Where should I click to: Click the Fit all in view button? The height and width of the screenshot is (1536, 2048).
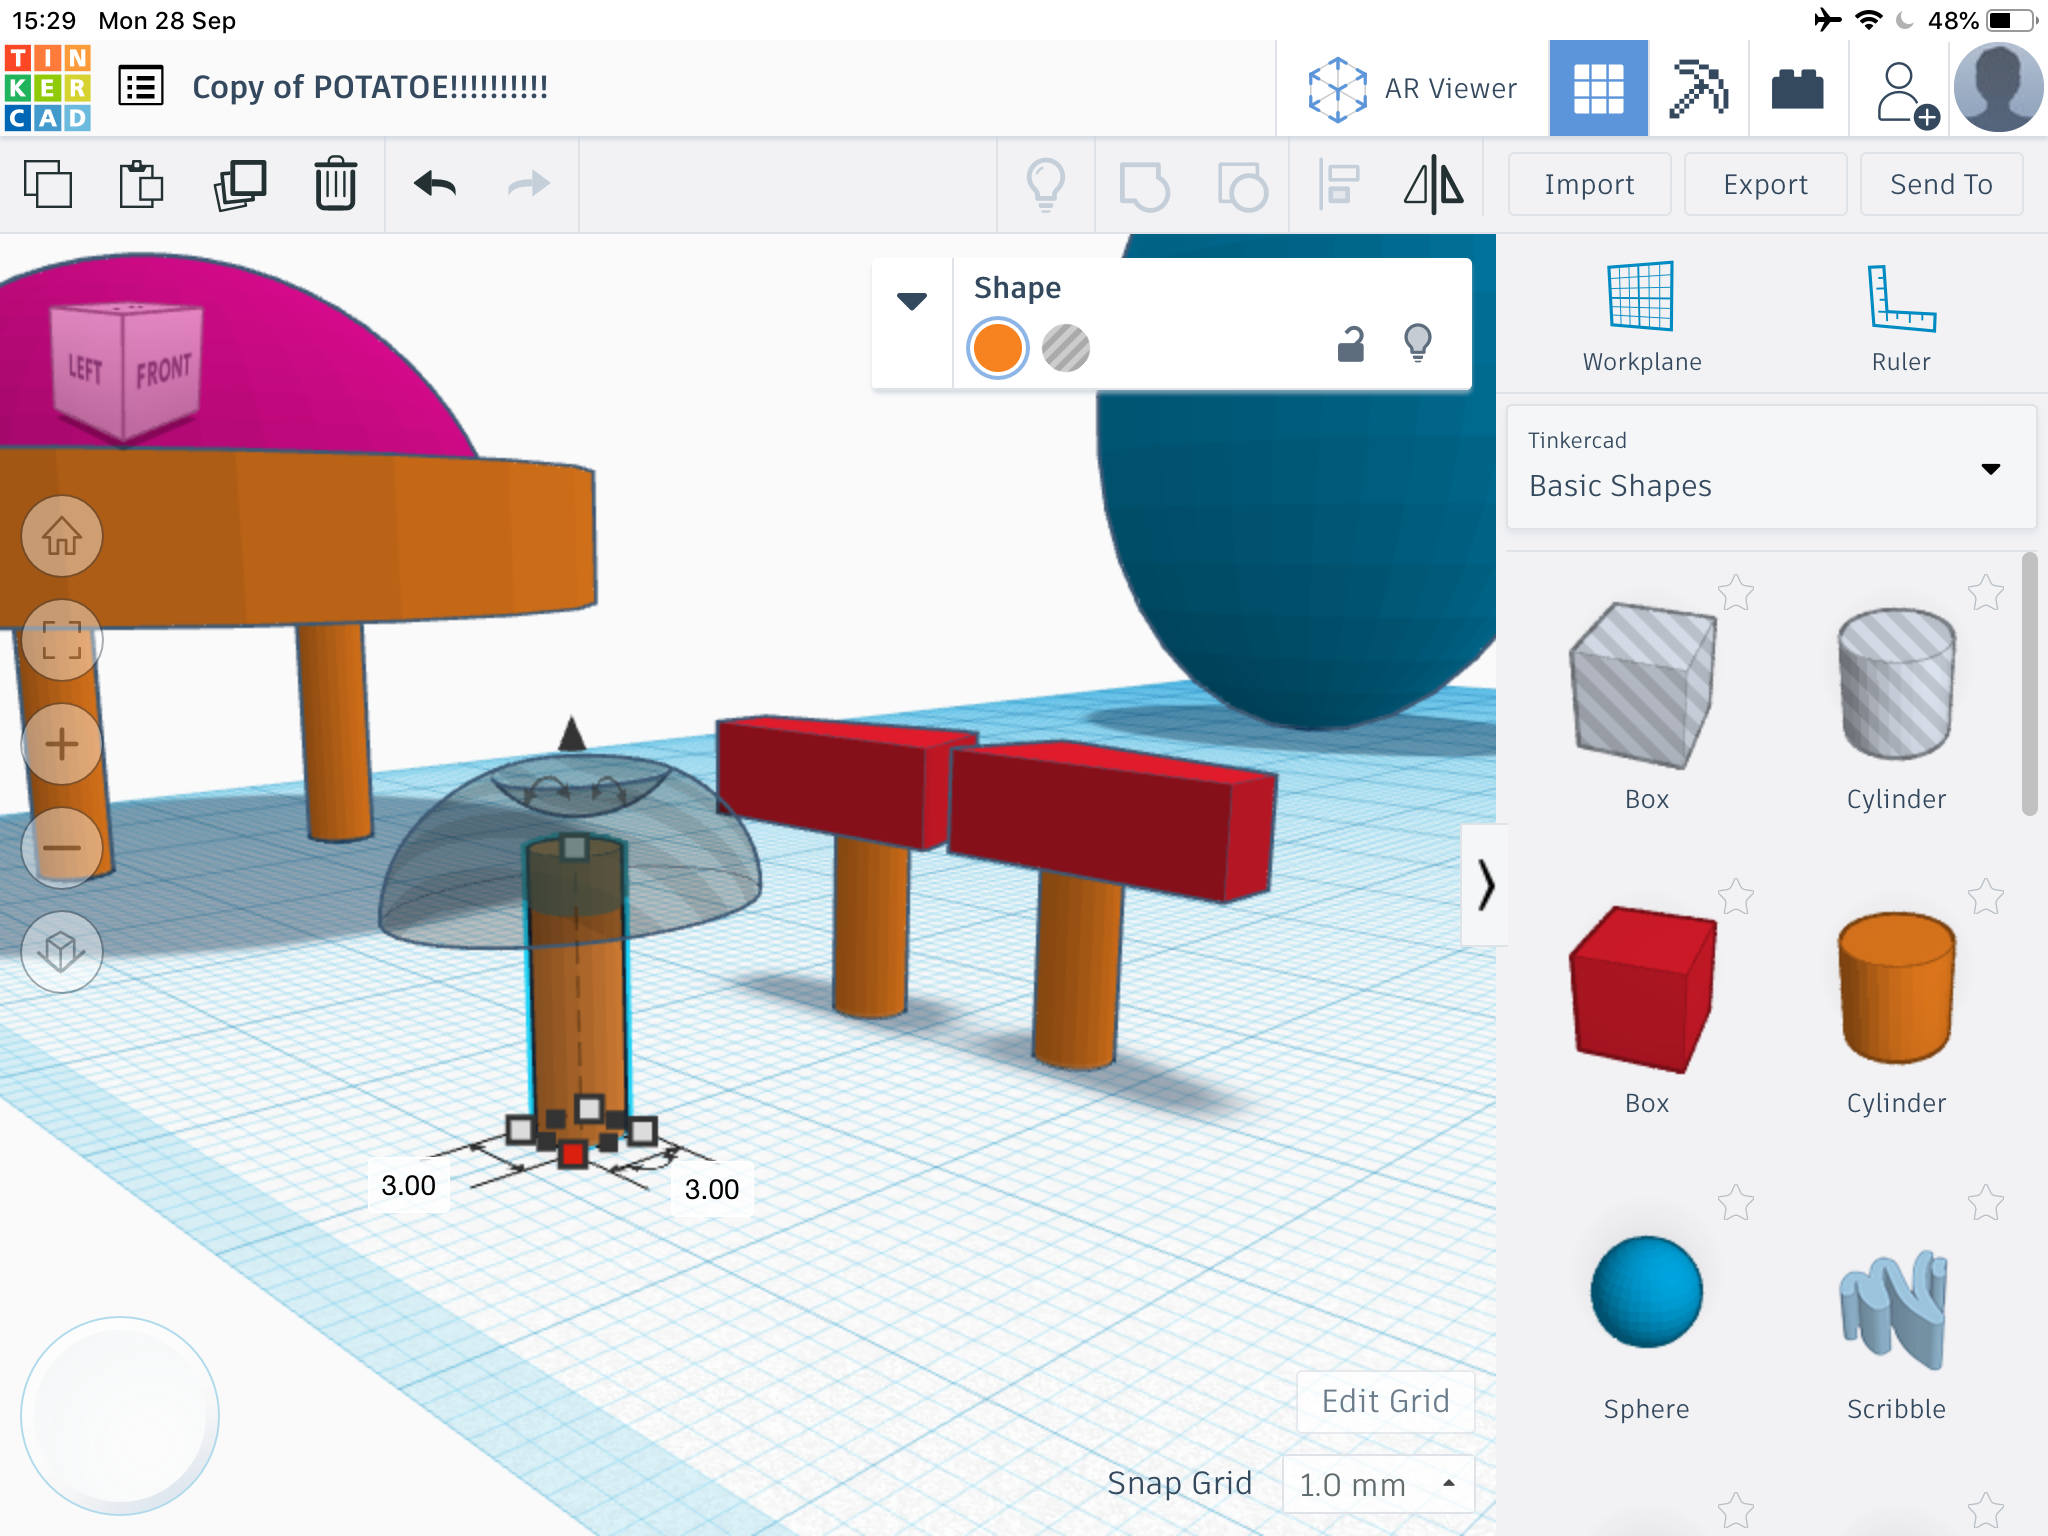tap(62, 640)
